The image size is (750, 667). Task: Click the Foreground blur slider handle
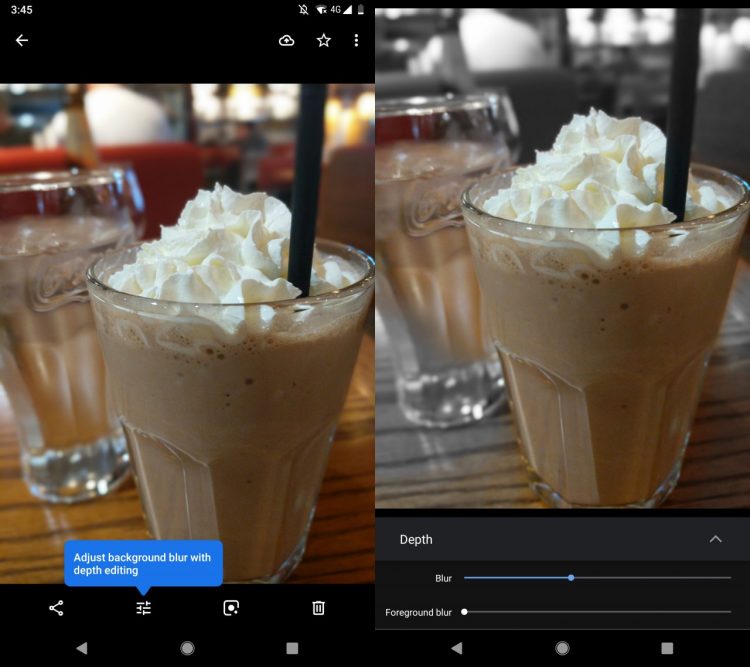[464, 612]
